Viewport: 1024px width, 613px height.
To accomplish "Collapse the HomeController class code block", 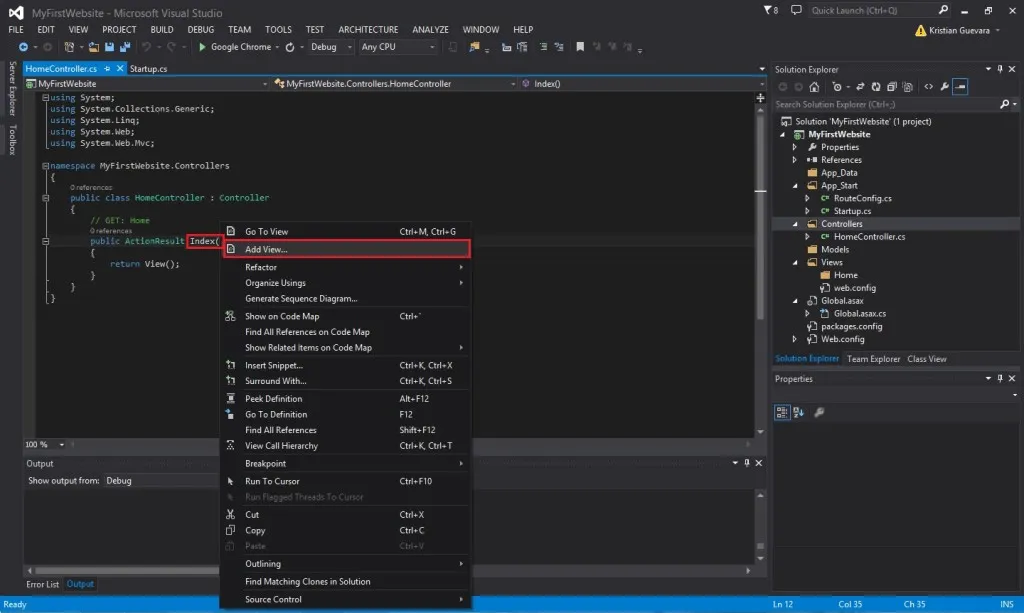I will coord(45,198).
